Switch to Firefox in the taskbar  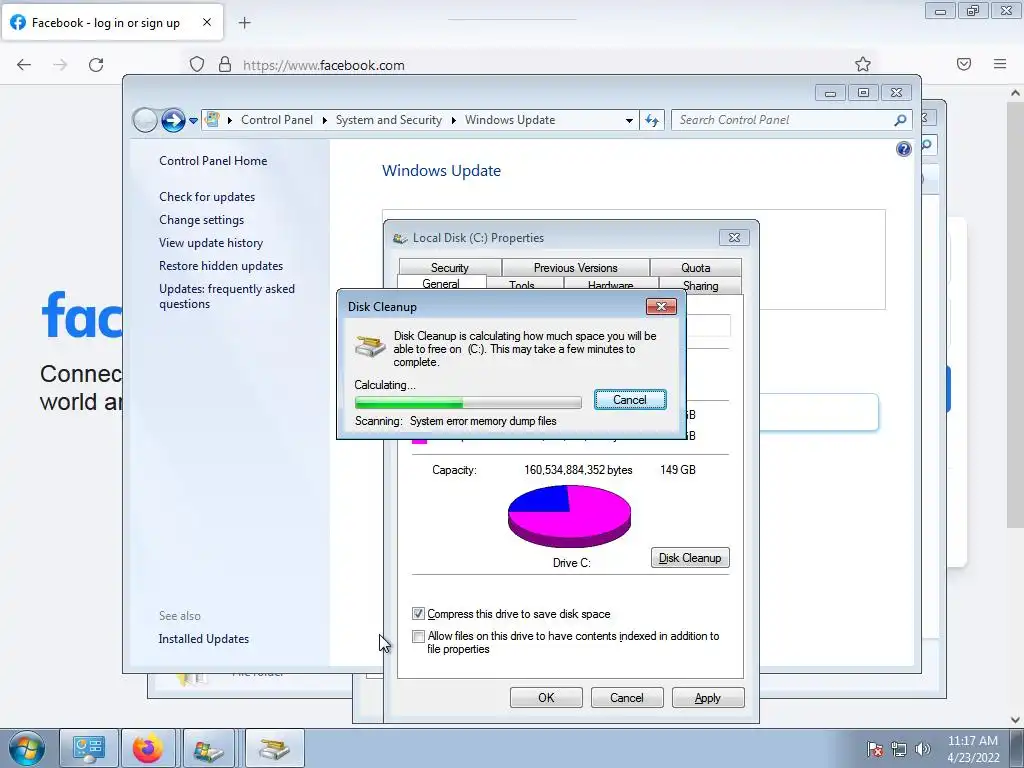(x=148, y=748)
